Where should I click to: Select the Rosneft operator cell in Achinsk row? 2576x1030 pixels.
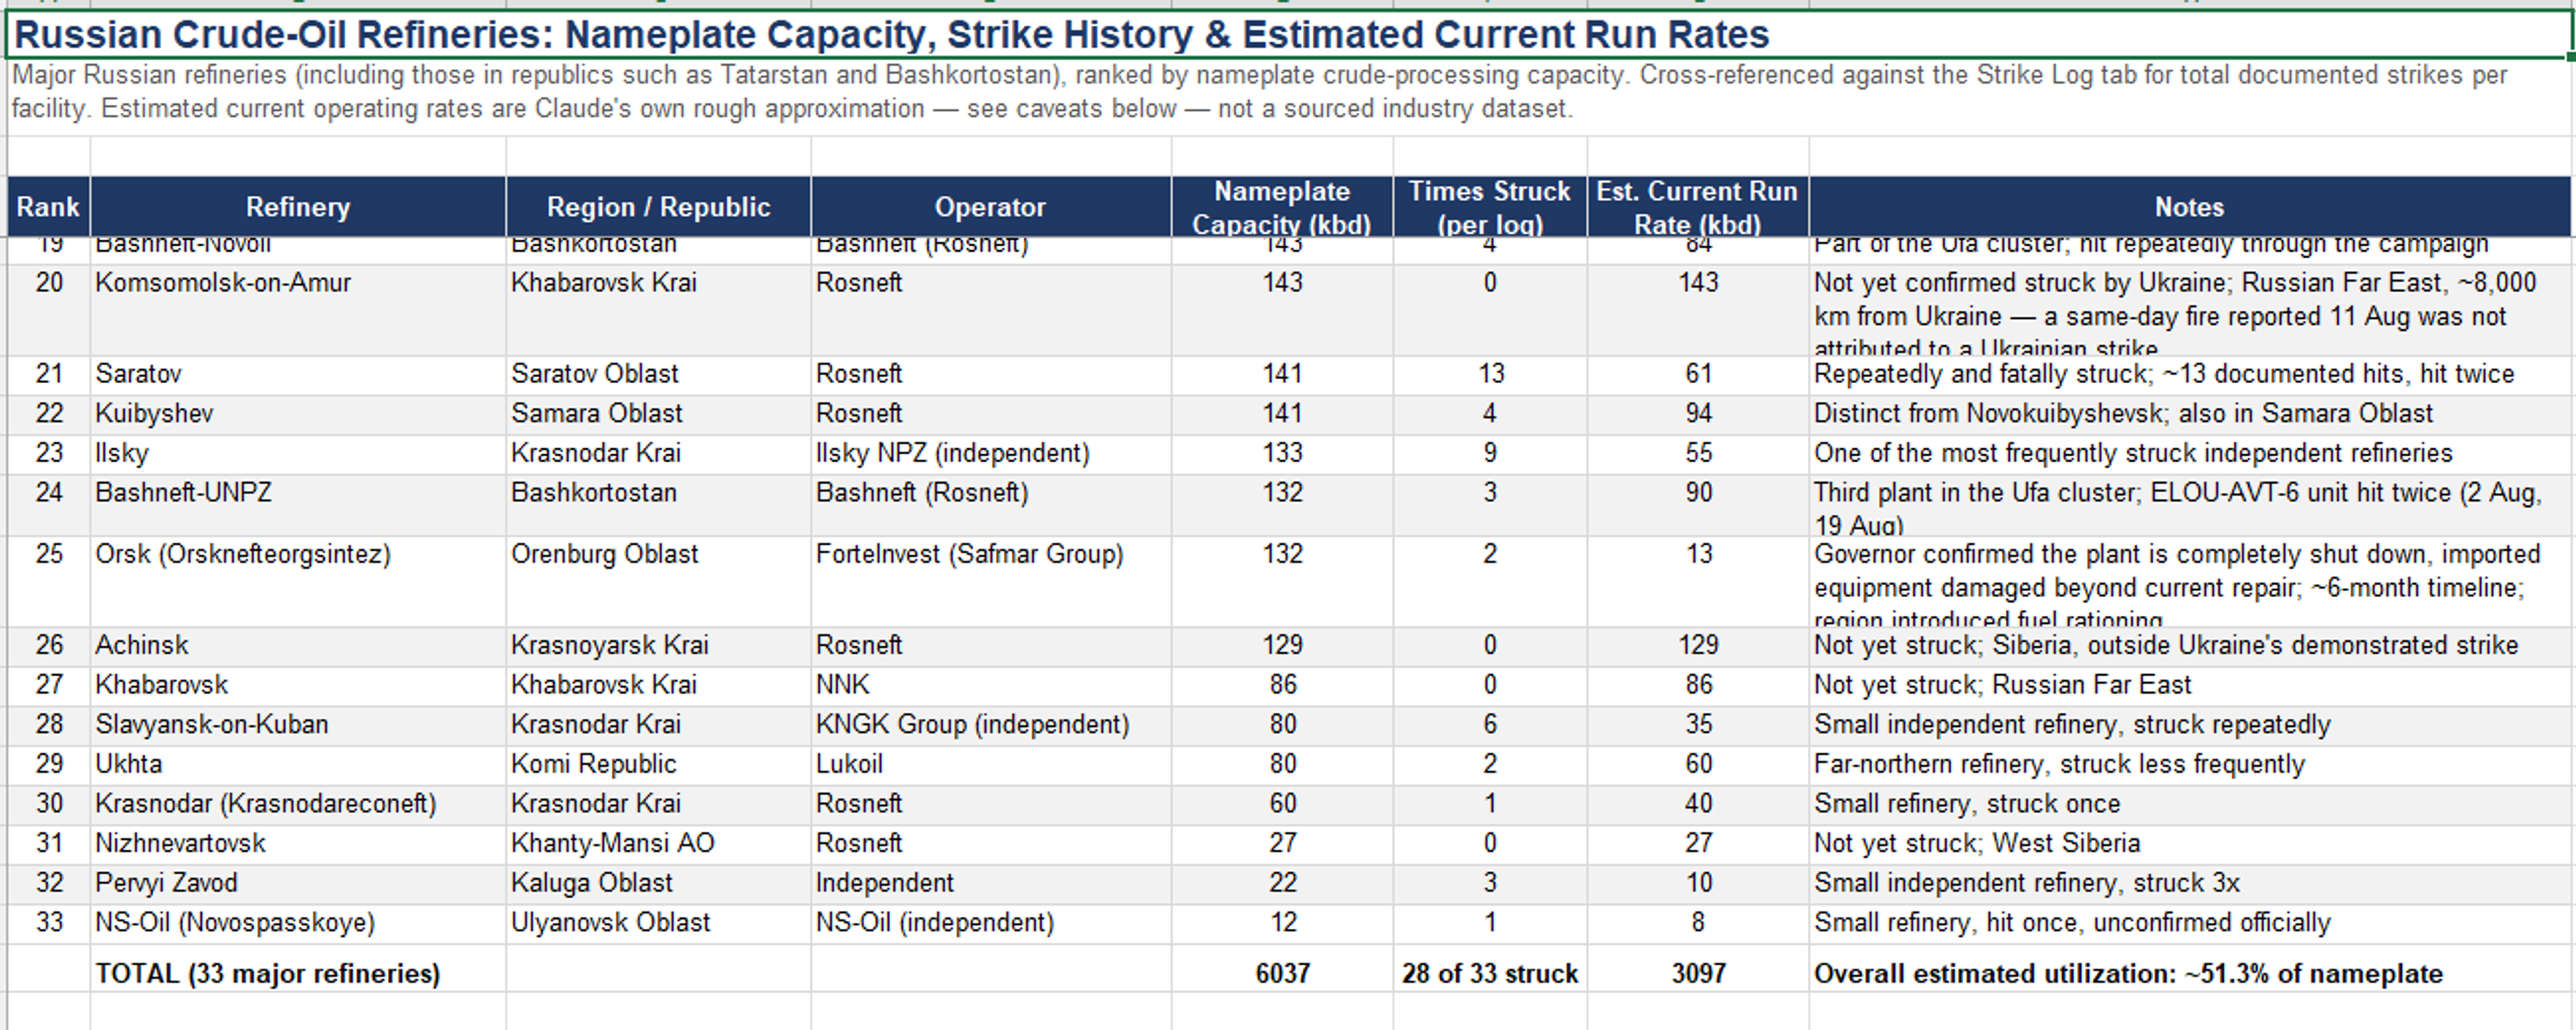(x=990, y=646)
